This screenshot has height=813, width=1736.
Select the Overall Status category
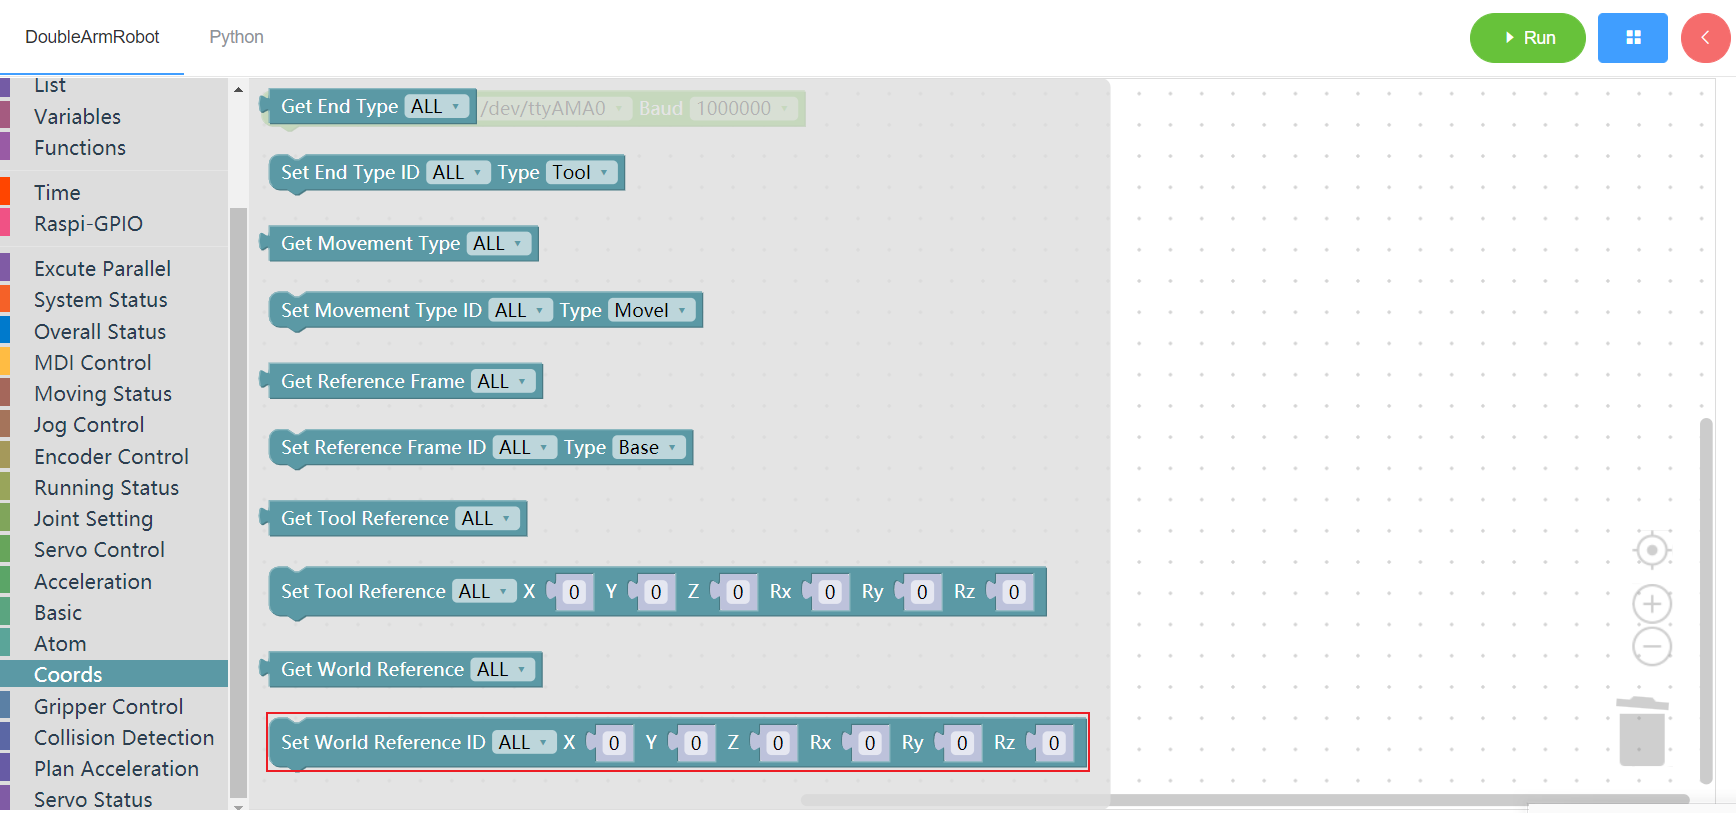pyautogui.click(x=114, y=331)
